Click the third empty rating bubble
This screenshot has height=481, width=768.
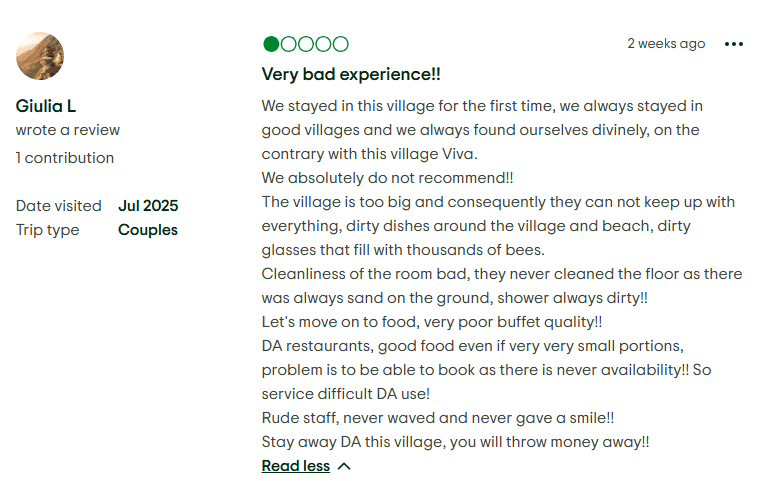coord(306,44)
